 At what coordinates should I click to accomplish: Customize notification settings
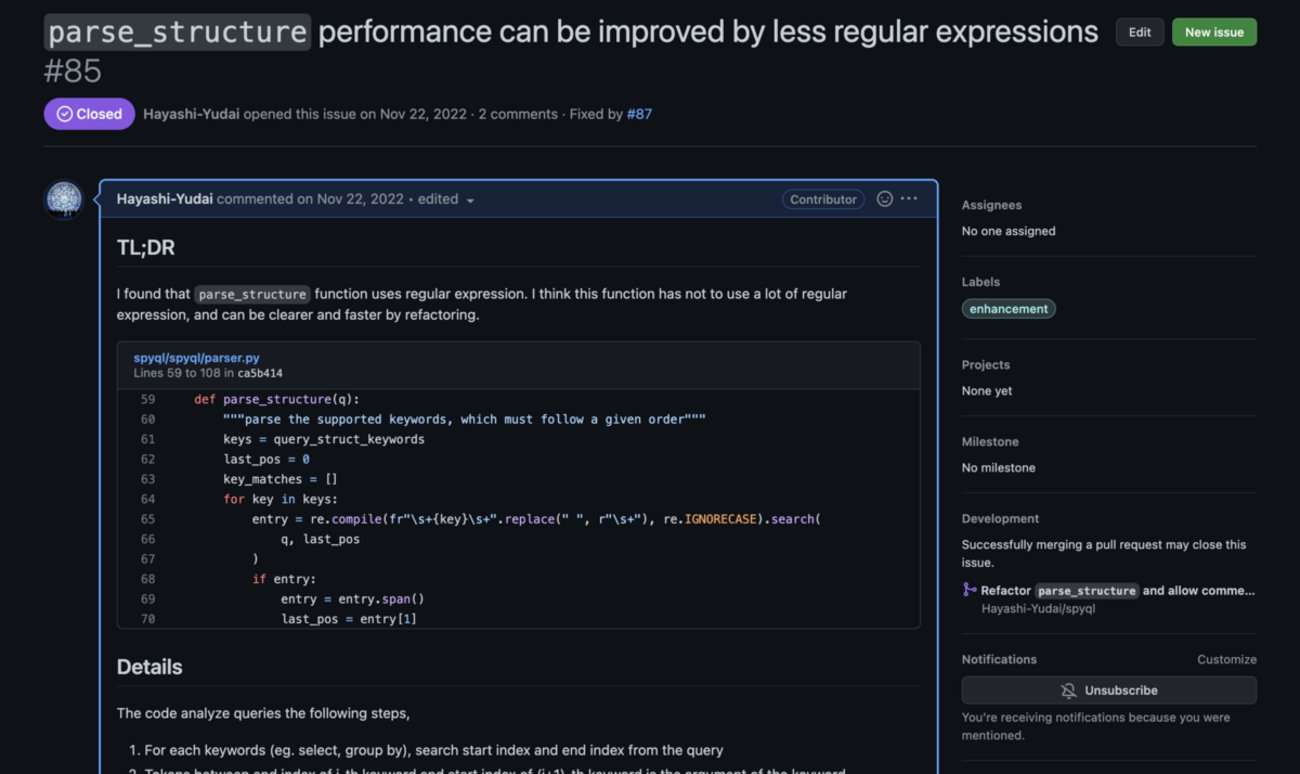click(x=1226, y=659)
